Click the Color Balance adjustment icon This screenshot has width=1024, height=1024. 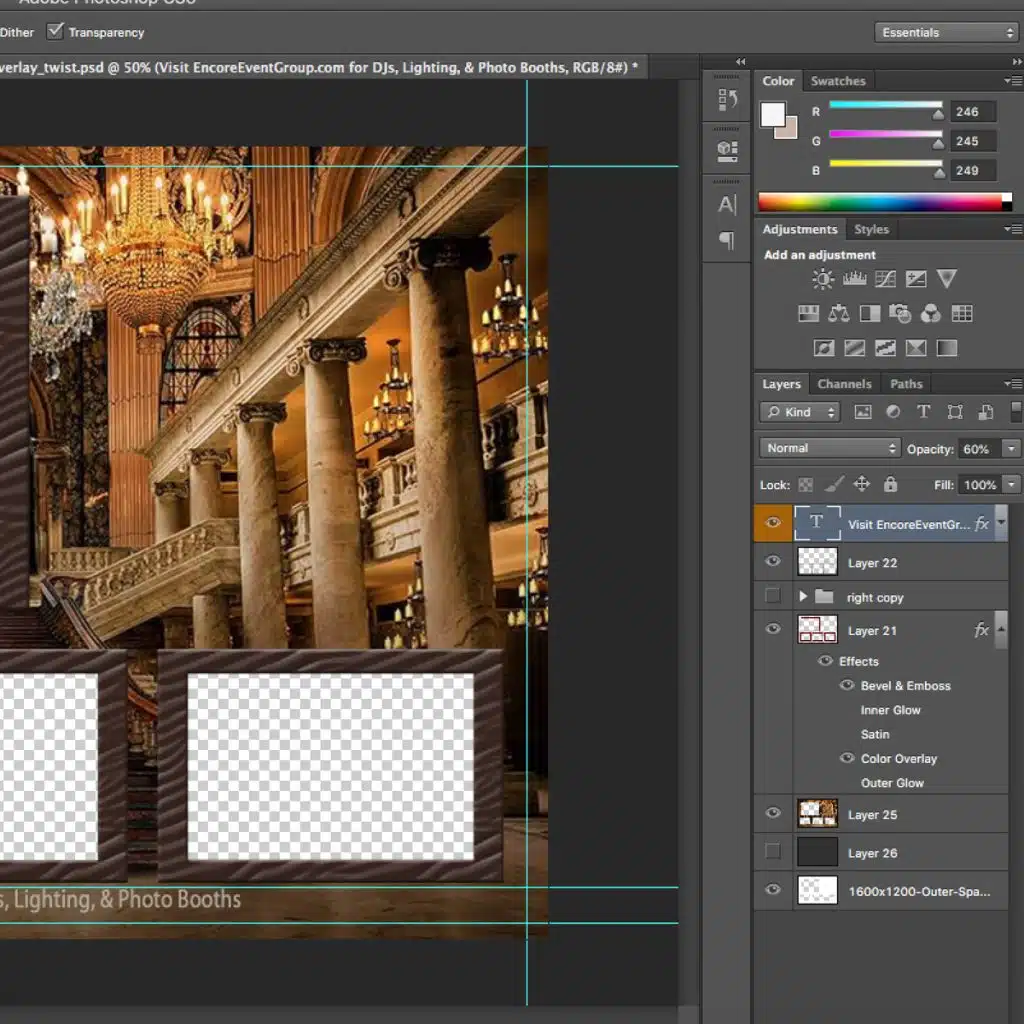pyautogui.click(x=839, y=314)
